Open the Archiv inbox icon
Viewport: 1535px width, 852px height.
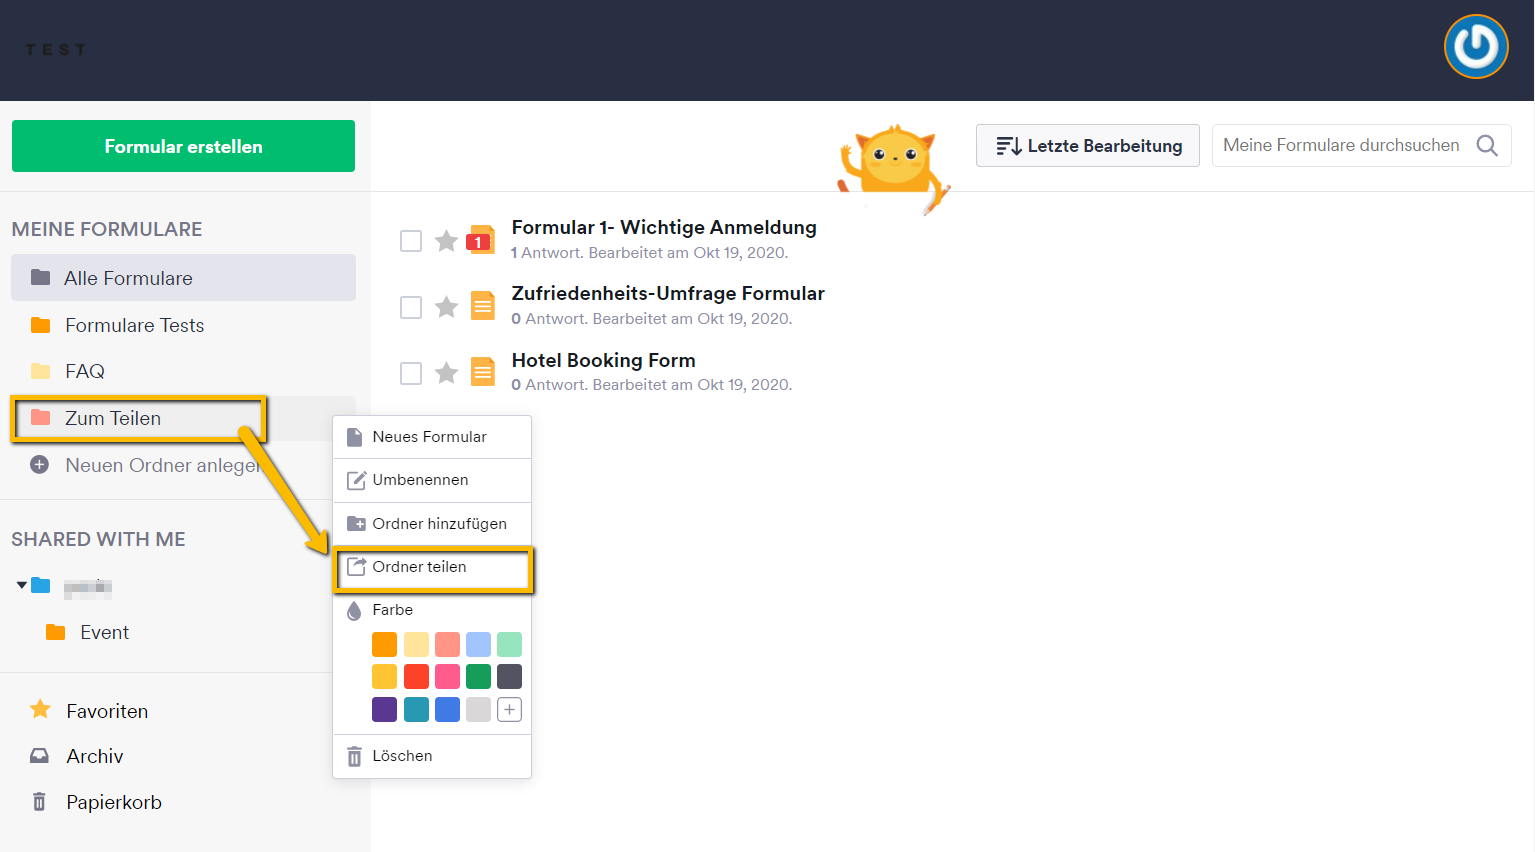click(39, 756)
